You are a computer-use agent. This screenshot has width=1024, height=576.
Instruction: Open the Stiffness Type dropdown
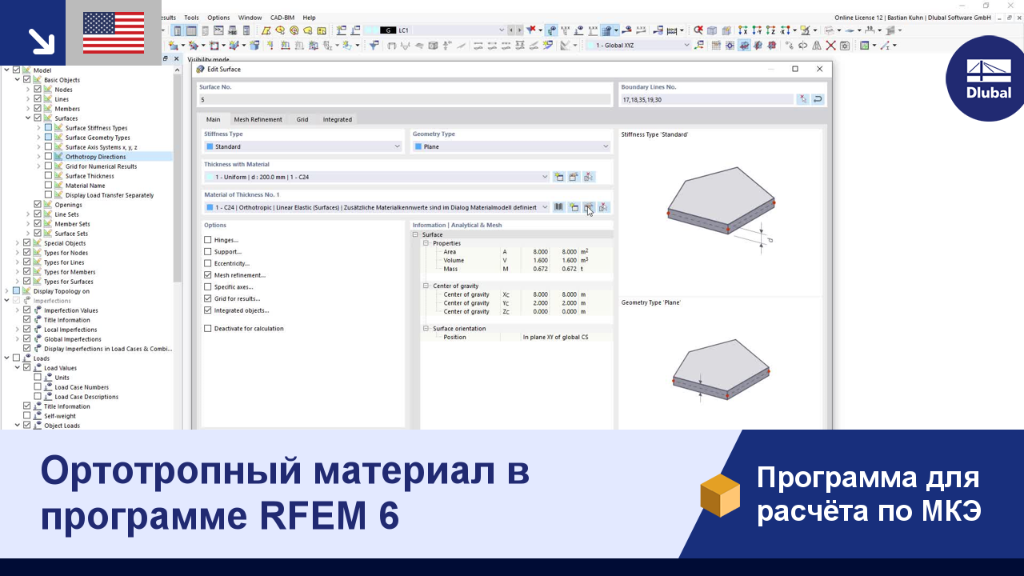[x=303, y=146]
